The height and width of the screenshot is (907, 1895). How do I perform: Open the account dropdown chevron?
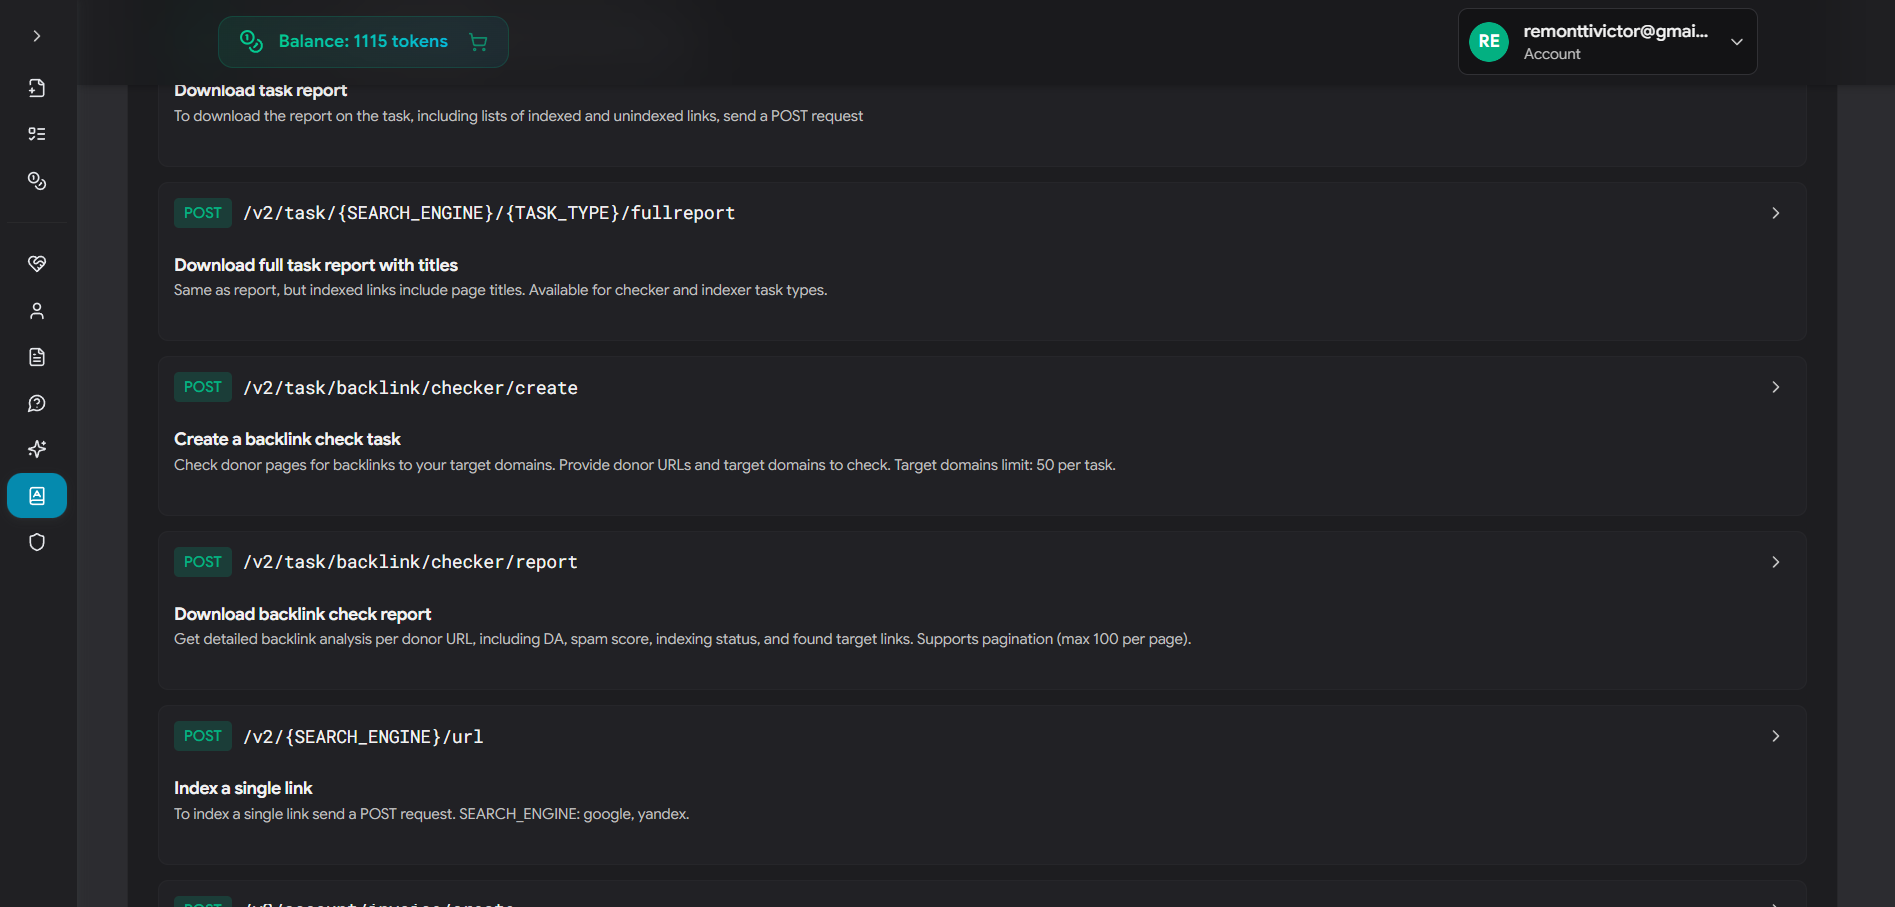(x=1737, y=42)
